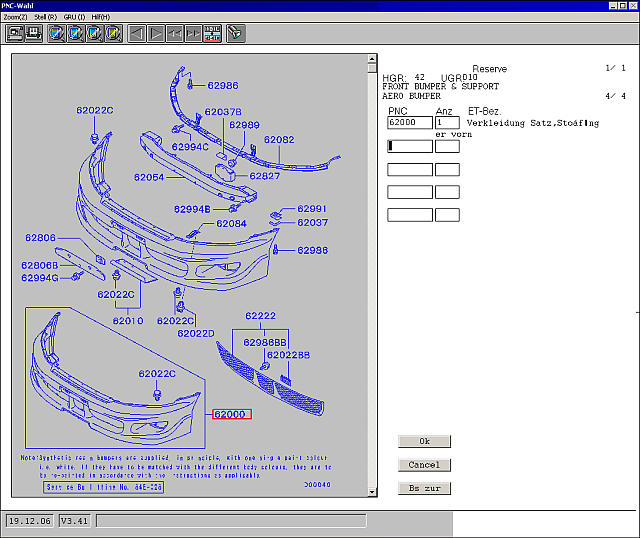Click the double left arrow rewind icon
Screen dimensions: 640x538
(175, 33)
